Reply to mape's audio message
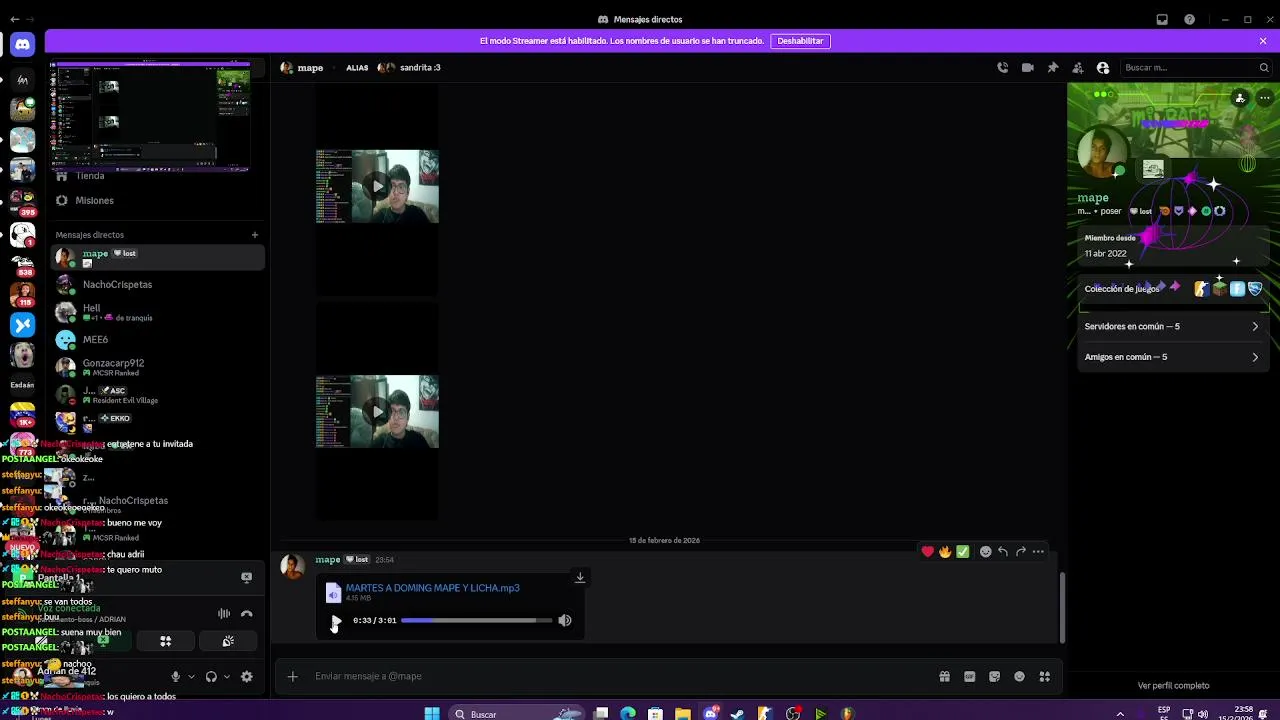This screenshot has height=720, width=1280. point(1003,552)
